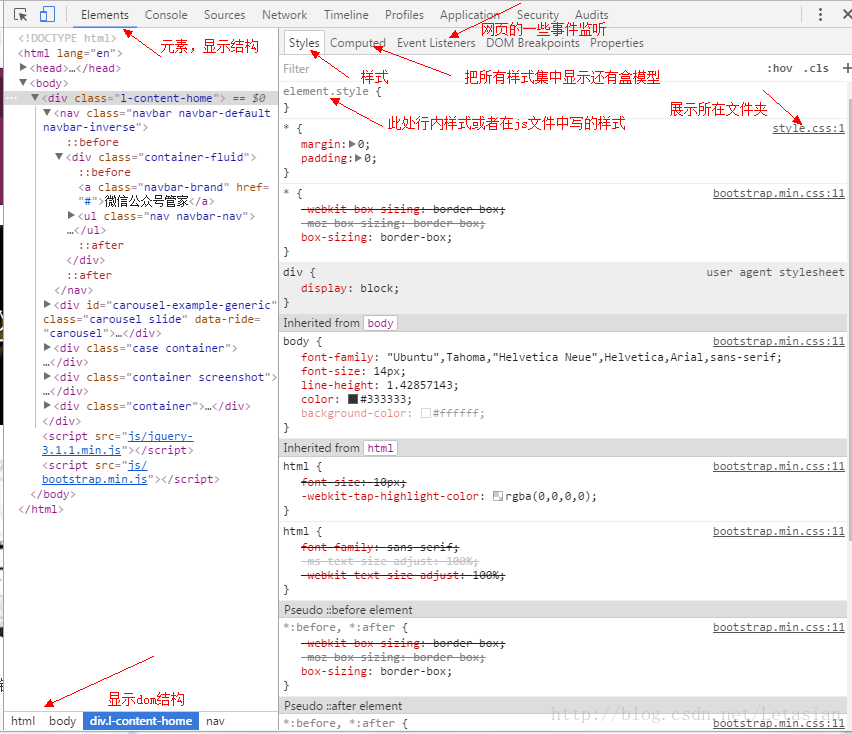Click the active box-sizing declaration under the * rule

point(377,237)
